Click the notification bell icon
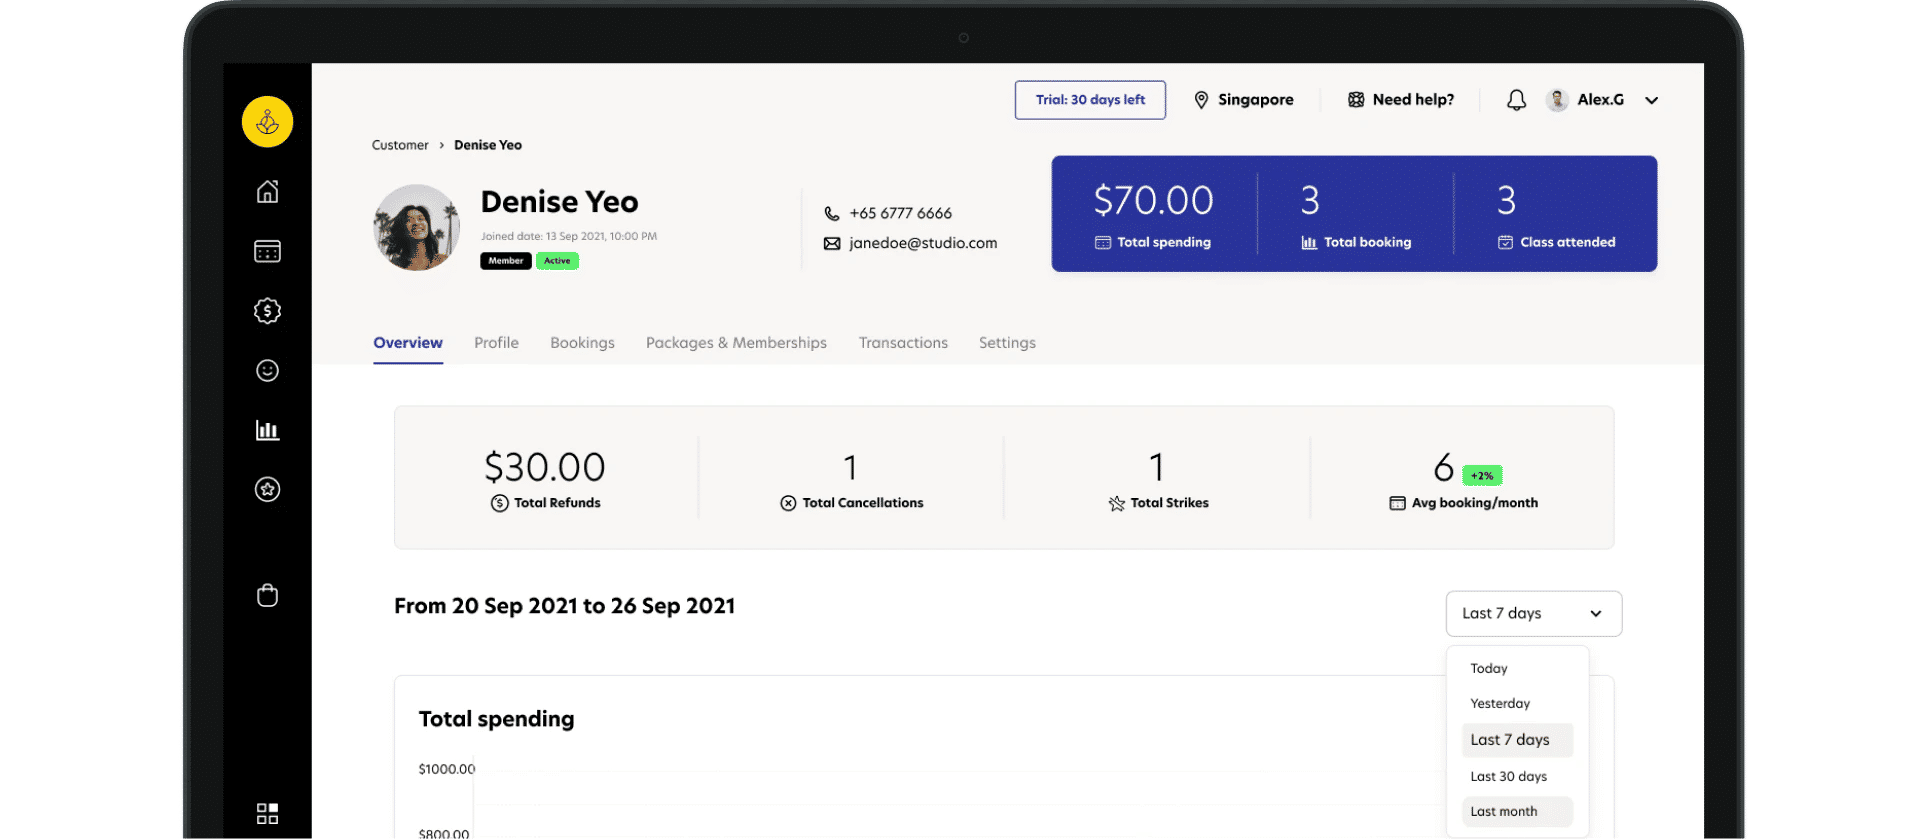The image size is (1928, 839). click(1516, 100)
